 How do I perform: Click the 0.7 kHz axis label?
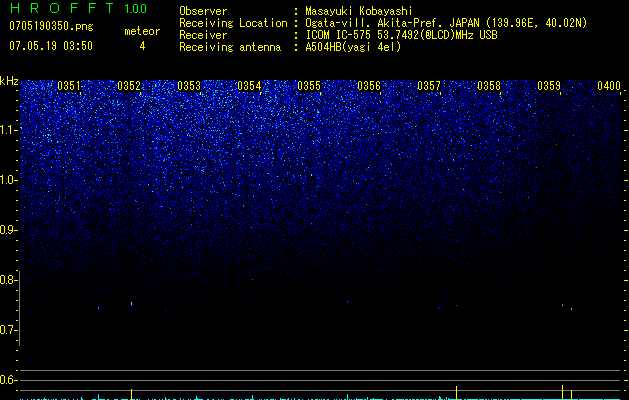coord(8,330)
